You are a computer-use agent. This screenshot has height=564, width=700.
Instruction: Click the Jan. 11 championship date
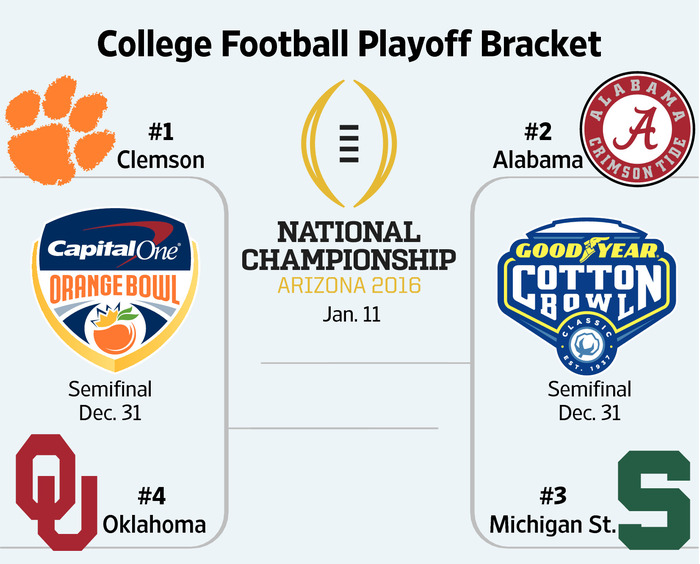[x=351, y=314]
